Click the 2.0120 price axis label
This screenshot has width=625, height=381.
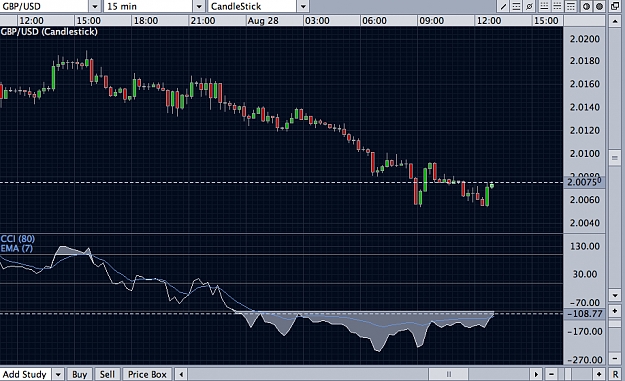[x=585, y=130]
